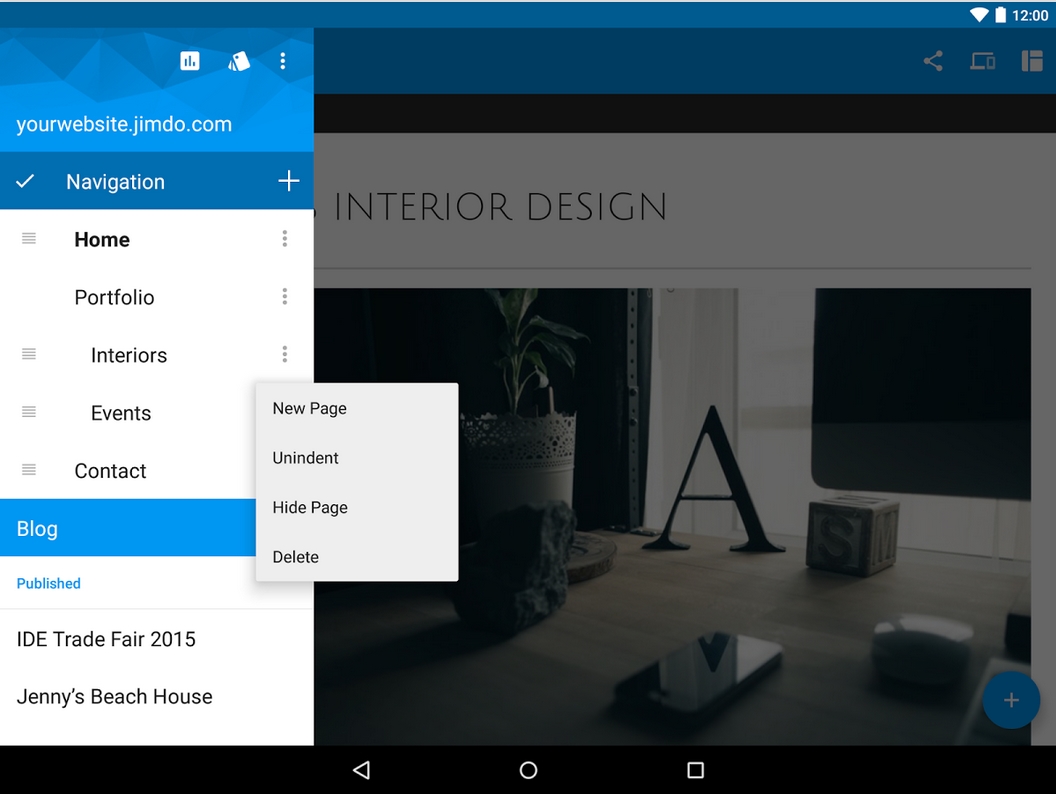The width and height of the screenshot is (1056, 794).
Task: Tap the share icon in the toolbar
Action: 933,61
